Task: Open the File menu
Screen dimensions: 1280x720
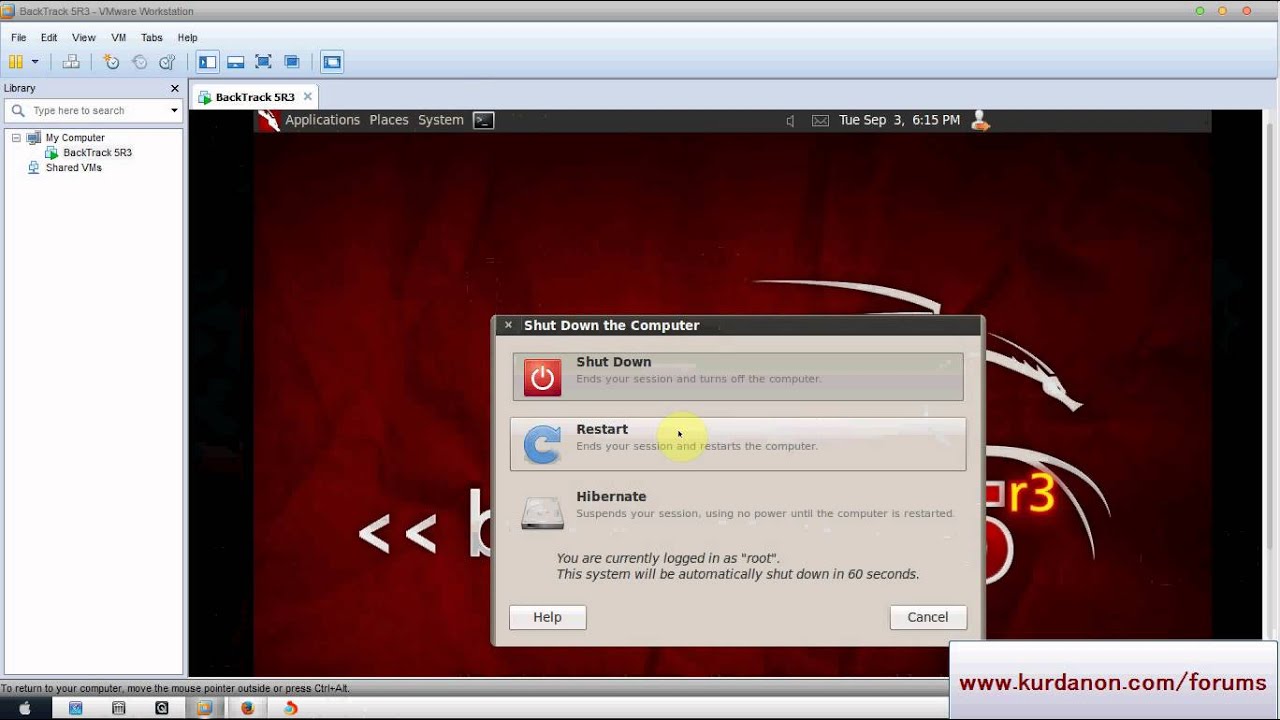Action: pyautogui.click(x=19, y=38)
